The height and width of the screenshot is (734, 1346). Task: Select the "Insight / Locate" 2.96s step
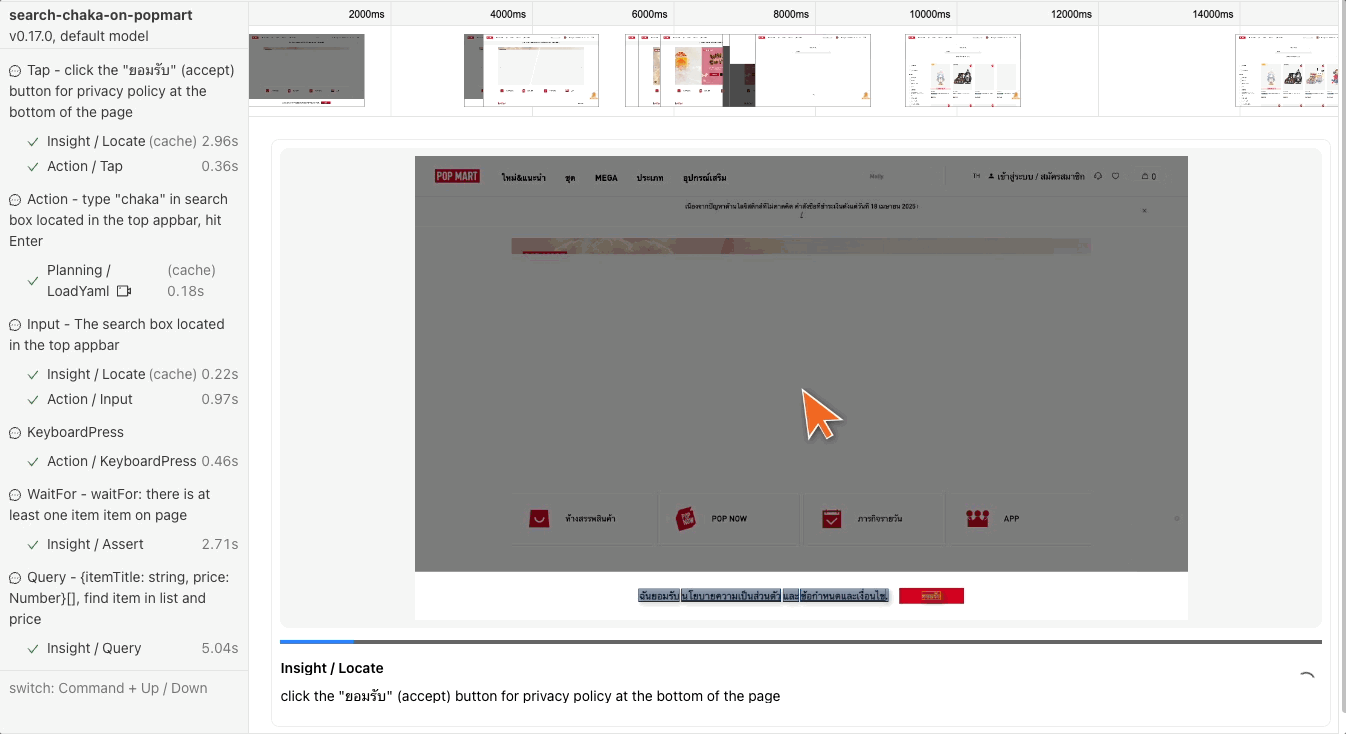[x=130, y=141]
